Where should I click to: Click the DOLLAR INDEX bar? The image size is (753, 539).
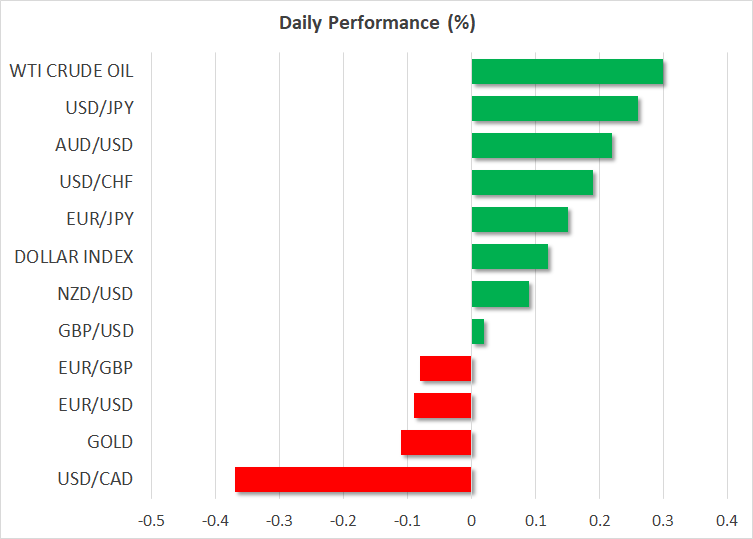coord(509,257)
